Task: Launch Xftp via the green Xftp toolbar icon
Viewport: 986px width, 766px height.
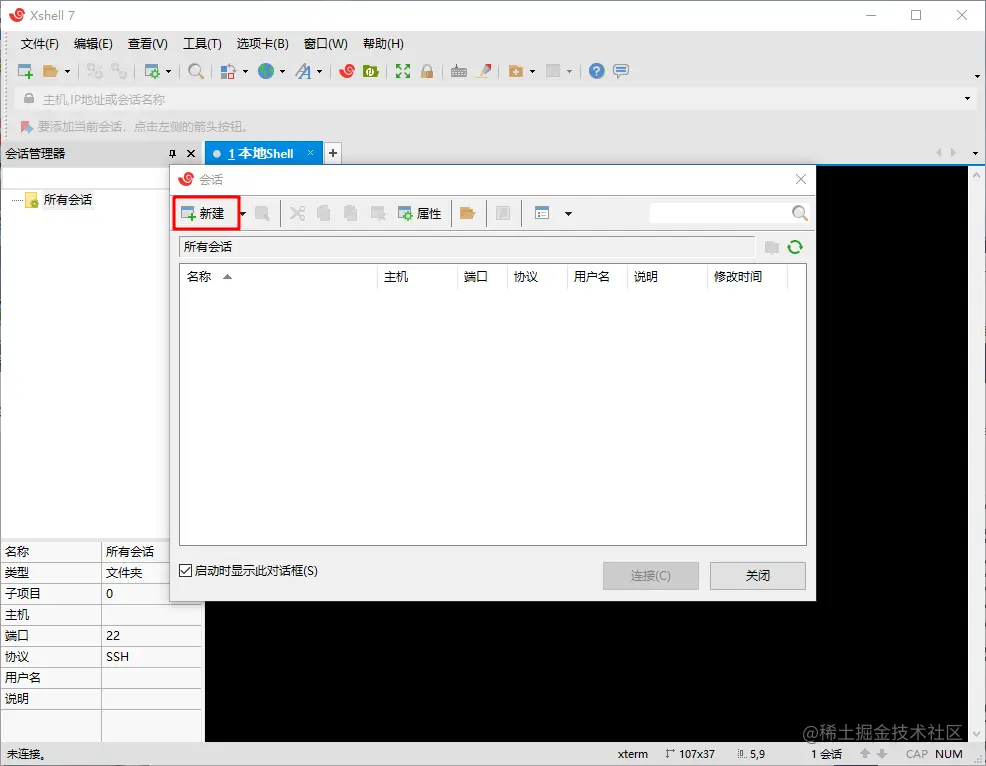Action: pyautogui.click(x=371, y=71)
